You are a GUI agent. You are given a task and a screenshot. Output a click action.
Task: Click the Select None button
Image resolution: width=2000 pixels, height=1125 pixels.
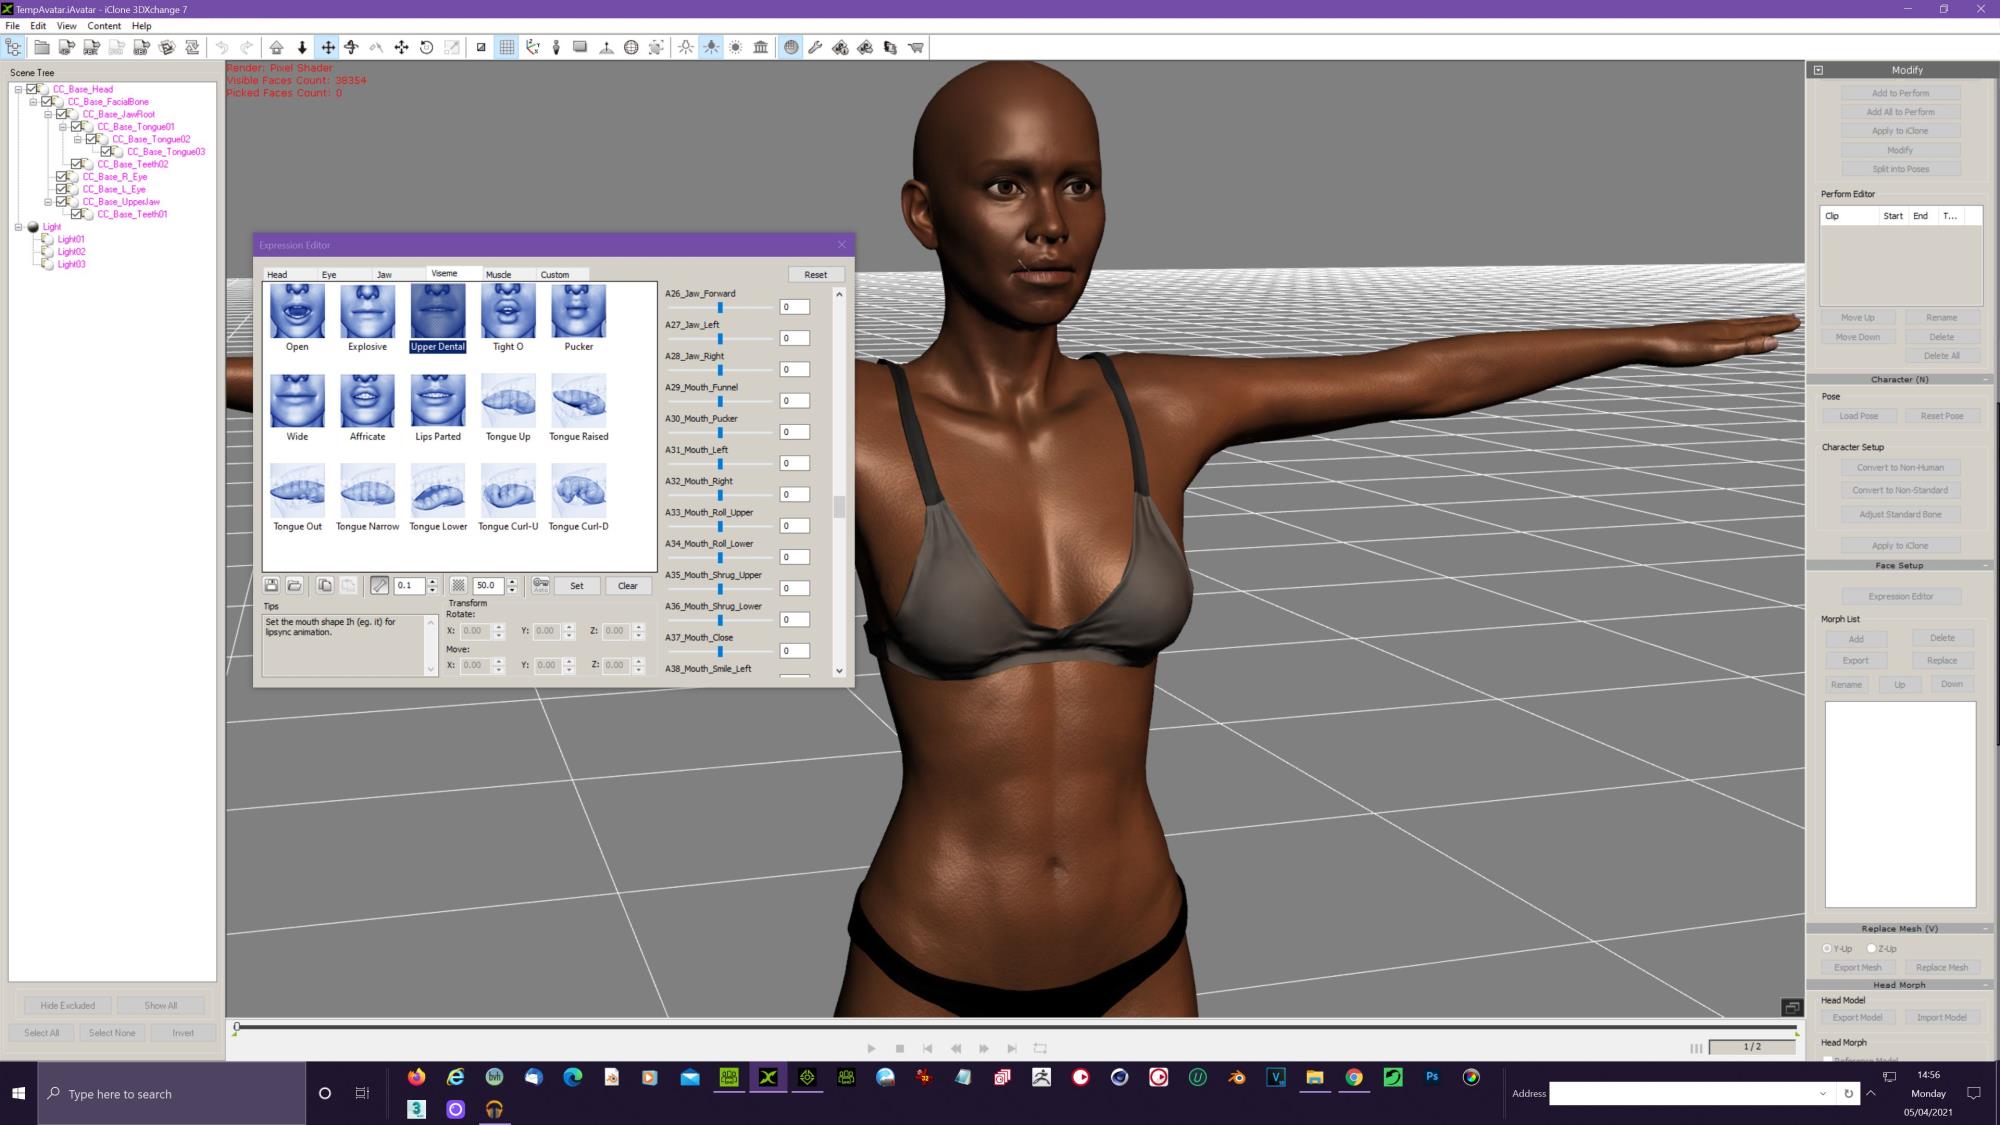pyautogui.click(x=112, y=1032)
